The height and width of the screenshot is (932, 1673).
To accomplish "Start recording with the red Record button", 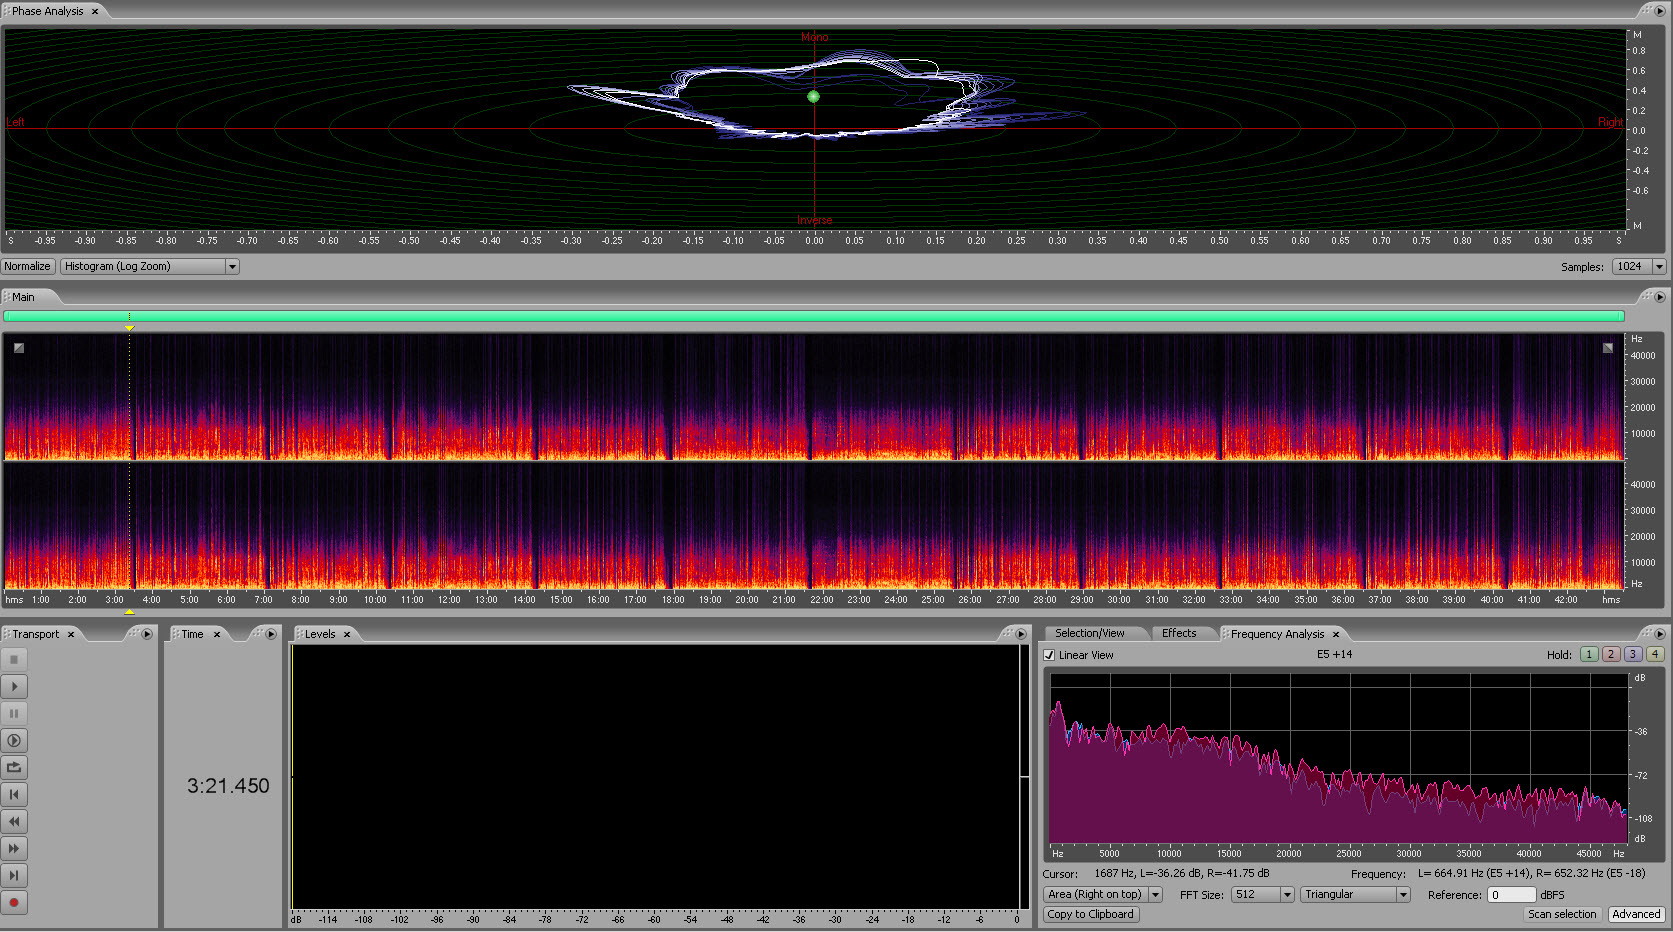I will tap(14, 903).
